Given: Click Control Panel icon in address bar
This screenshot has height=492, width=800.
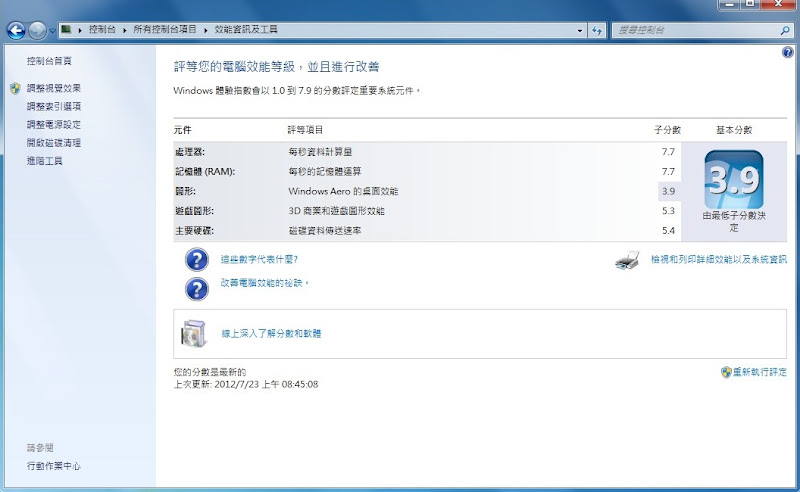Looking at the screenshot, I should pyautogui.click(x=66, y=30).
